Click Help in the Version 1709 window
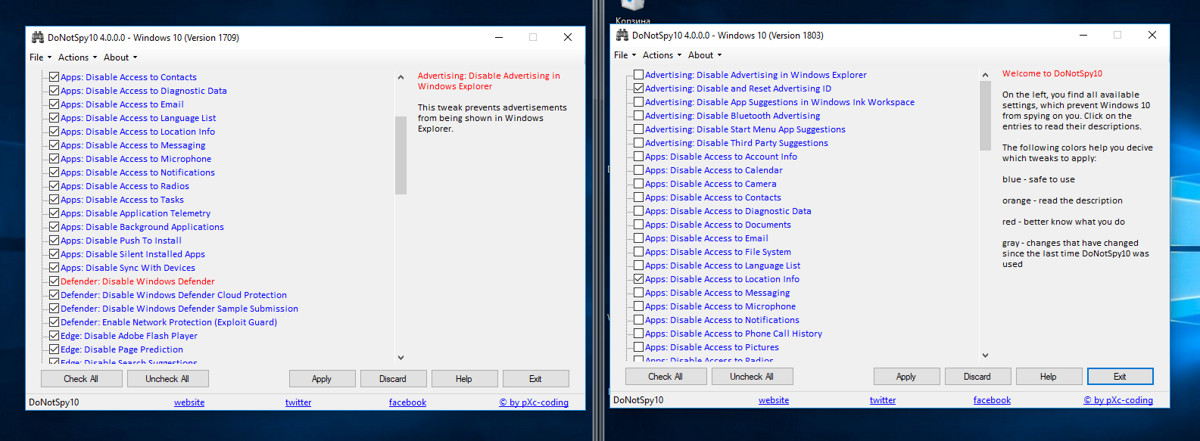The image size is (1200, 441). tap(464, 379)
